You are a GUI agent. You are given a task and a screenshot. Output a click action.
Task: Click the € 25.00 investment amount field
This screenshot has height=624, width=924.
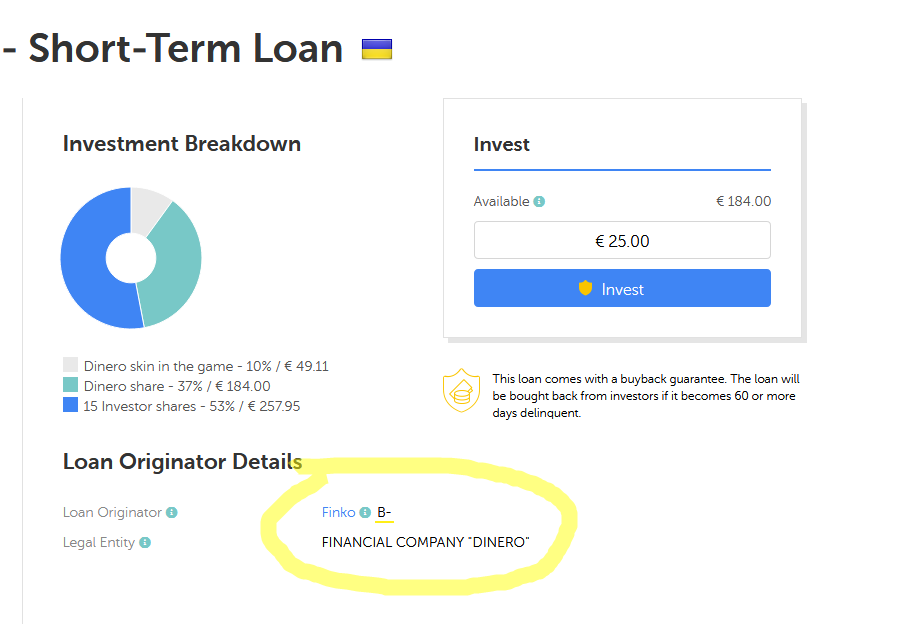pyautogui.click(x=622, y=241)
